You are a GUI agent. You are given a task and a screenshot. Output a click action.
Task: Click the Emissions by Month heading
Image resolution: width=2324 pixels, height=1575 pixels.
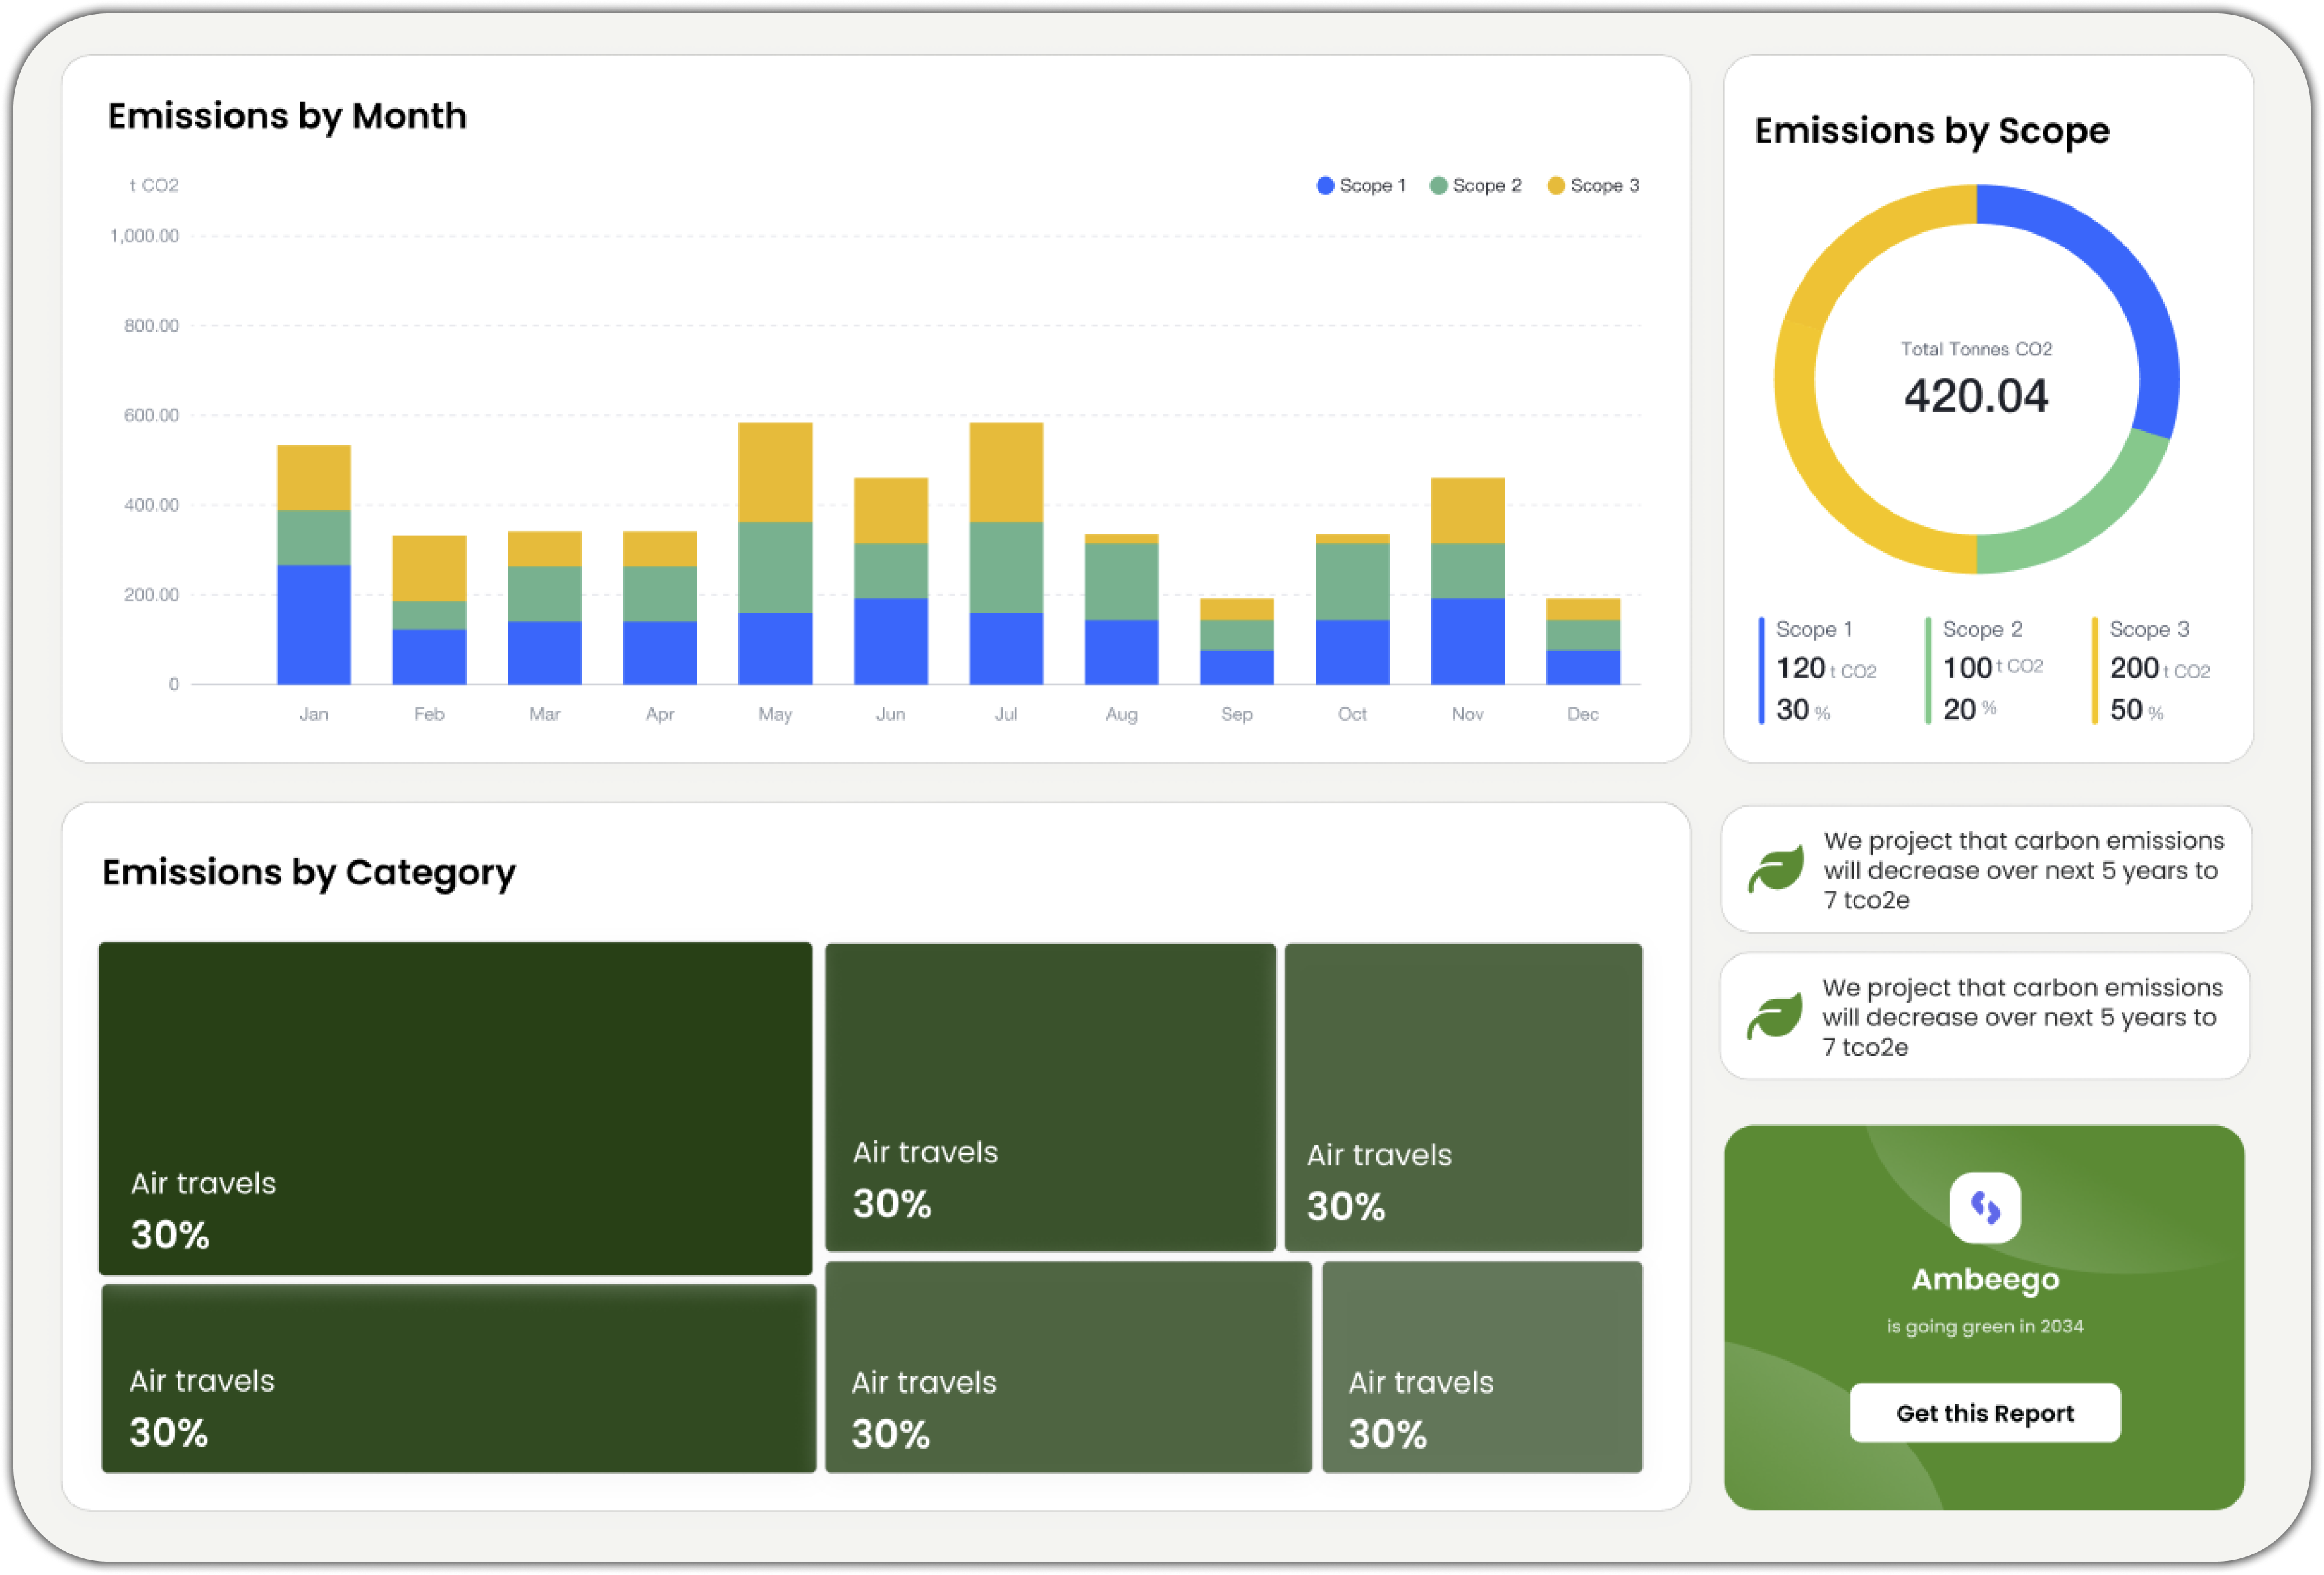(287, 116)
